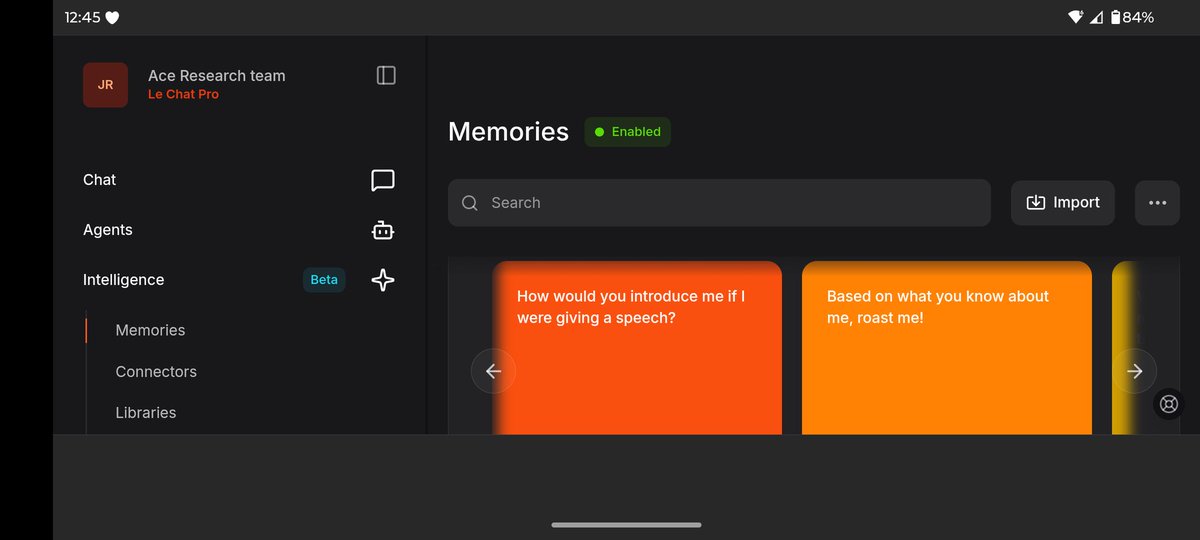Open the 'introduce me if I were giving a speech' card
This screenshot has height=540, width=1200.
click(637, 348)
